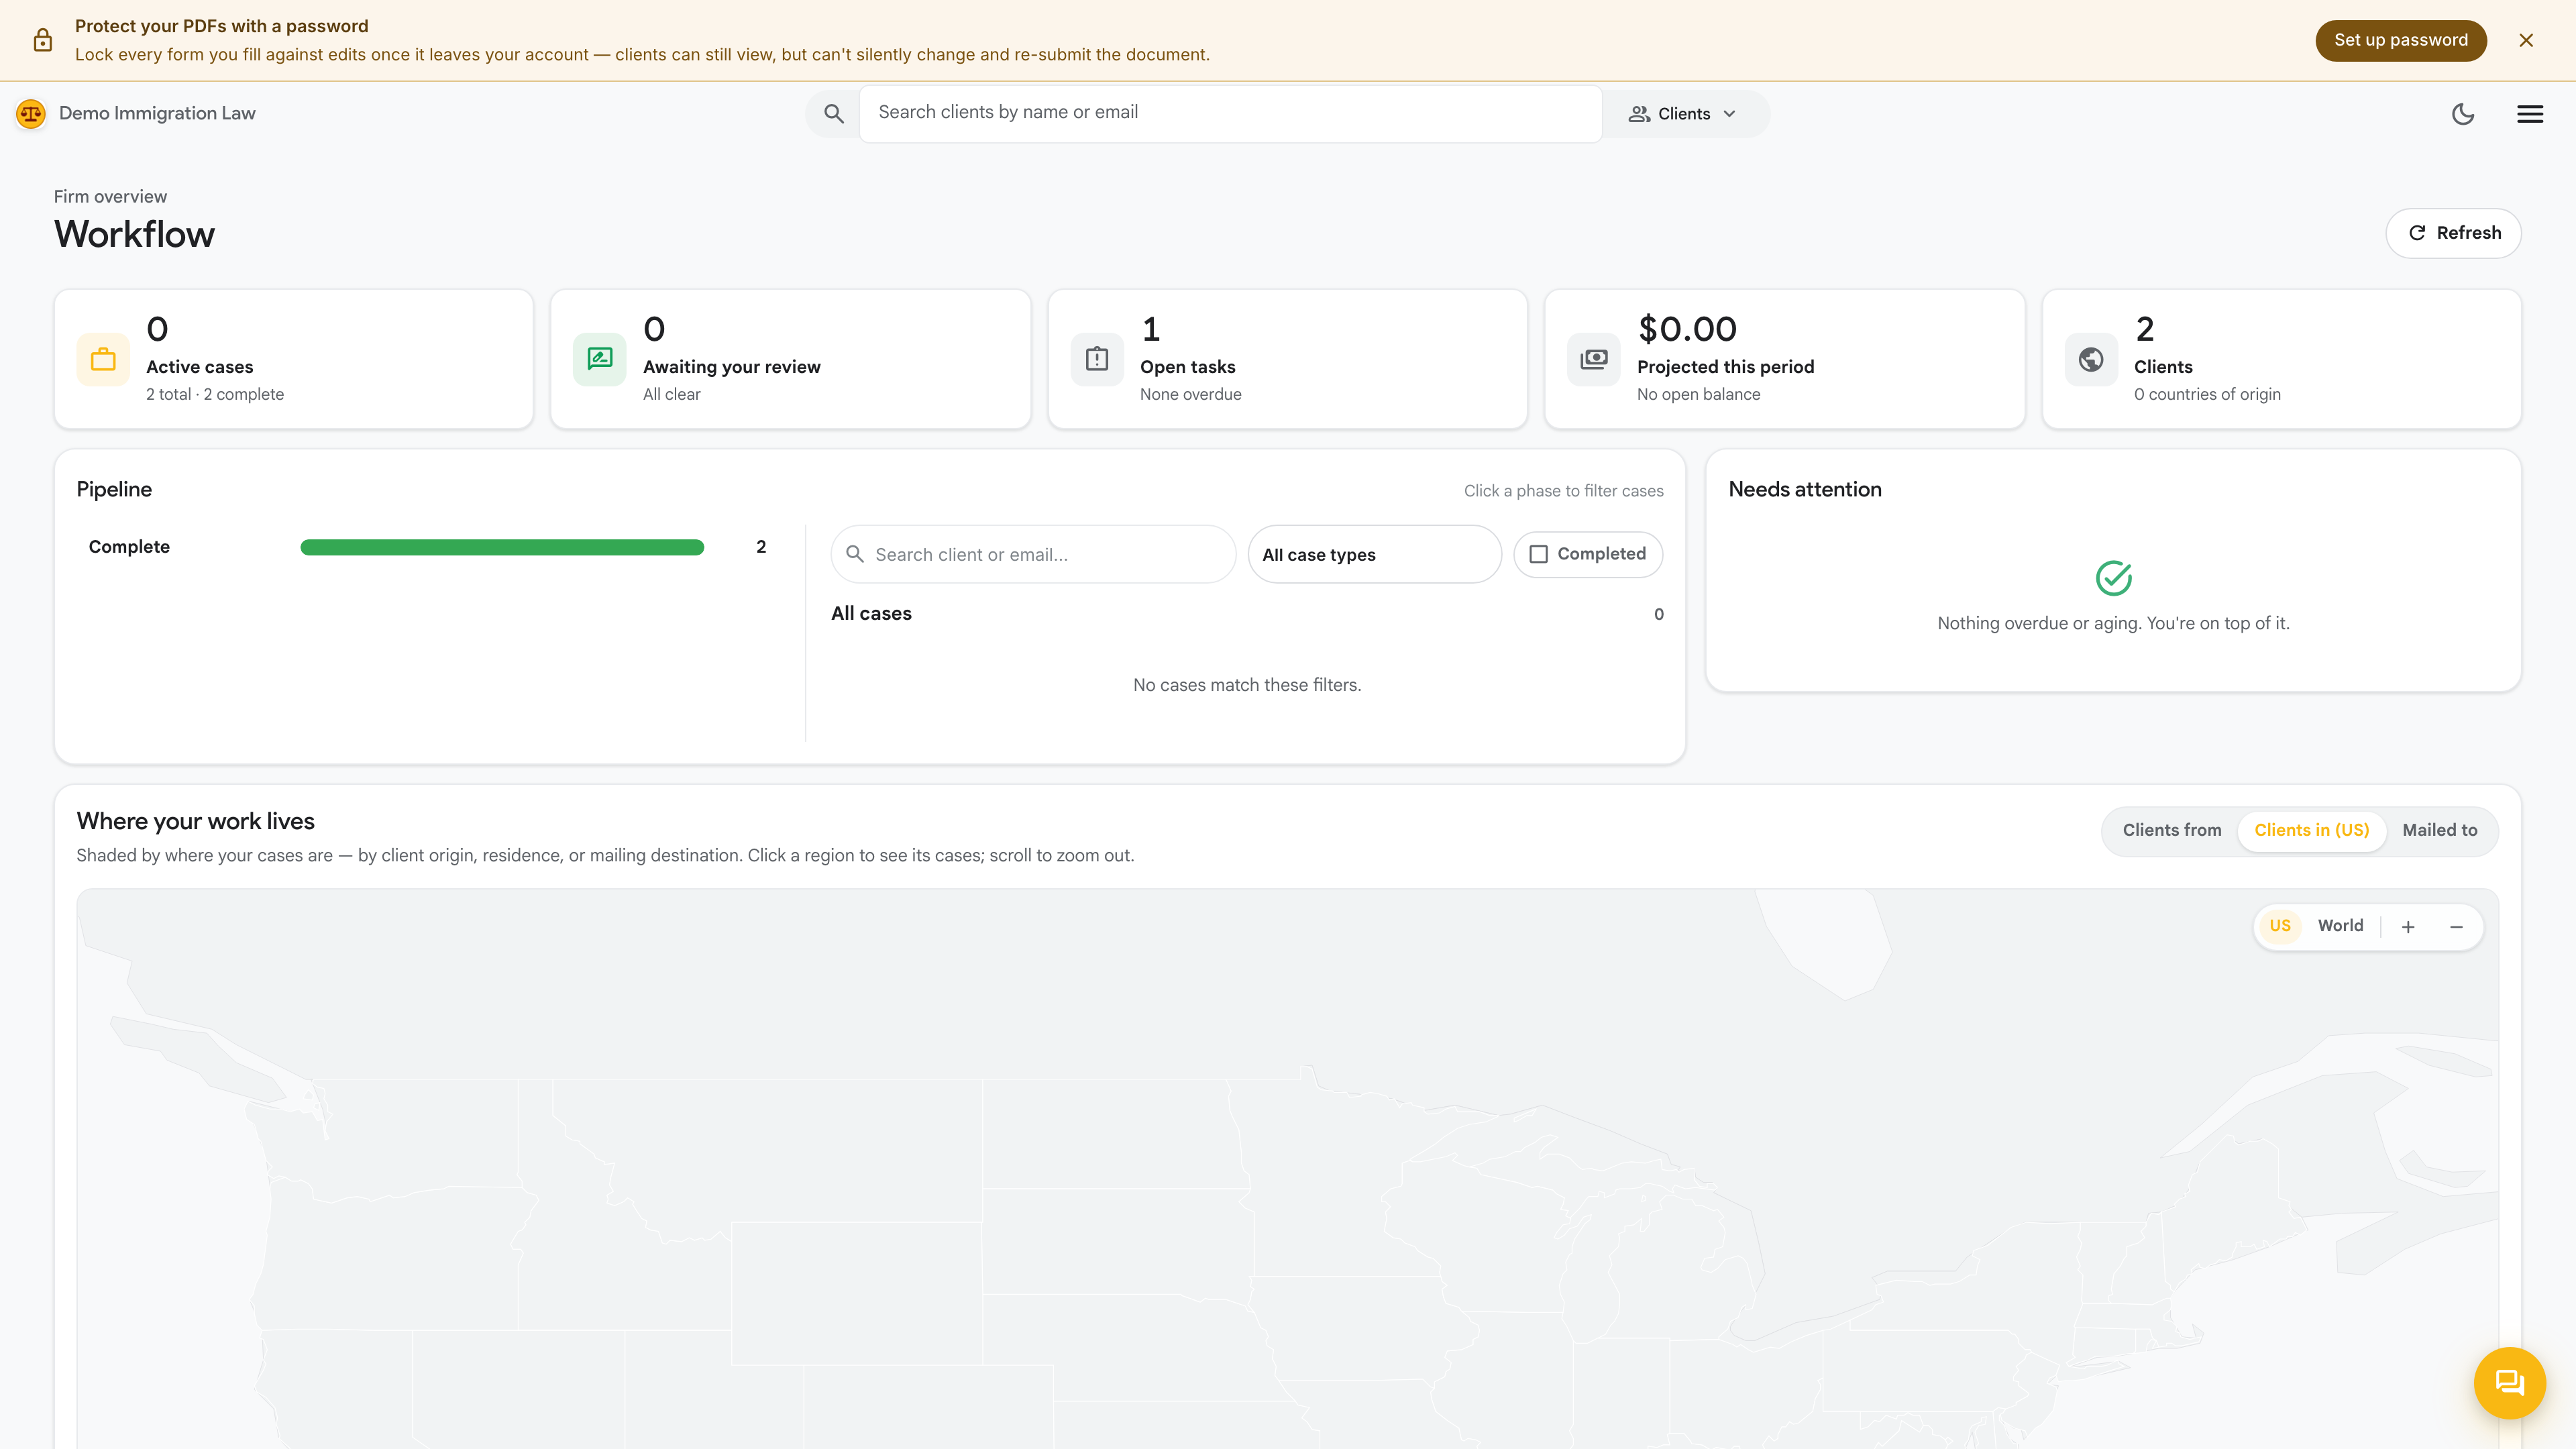The width and height of the screenshot is (2576, 1449).
Task: Click the "All cases" heading
Action: click(871, 613)
